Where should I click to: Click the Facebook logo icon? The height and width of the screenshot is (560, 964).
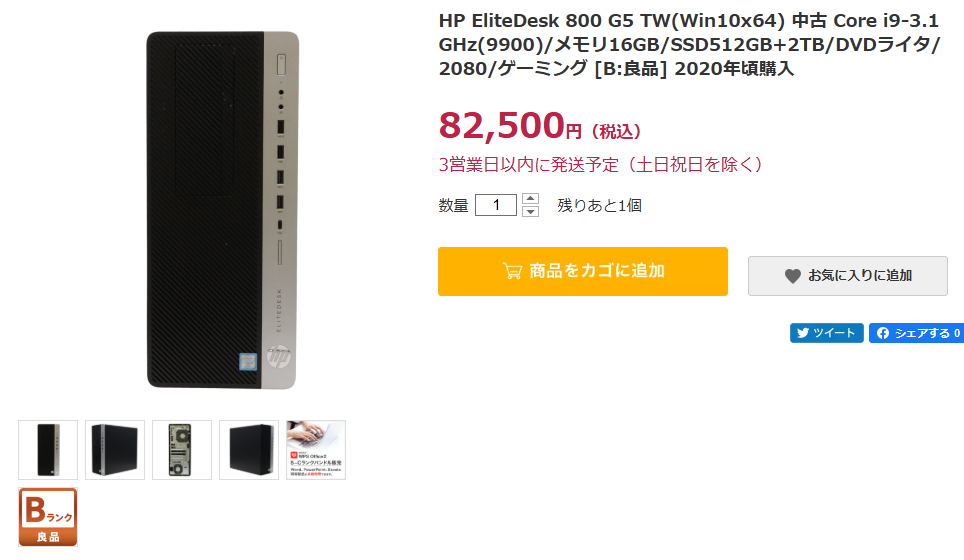(x=883, y=333)
